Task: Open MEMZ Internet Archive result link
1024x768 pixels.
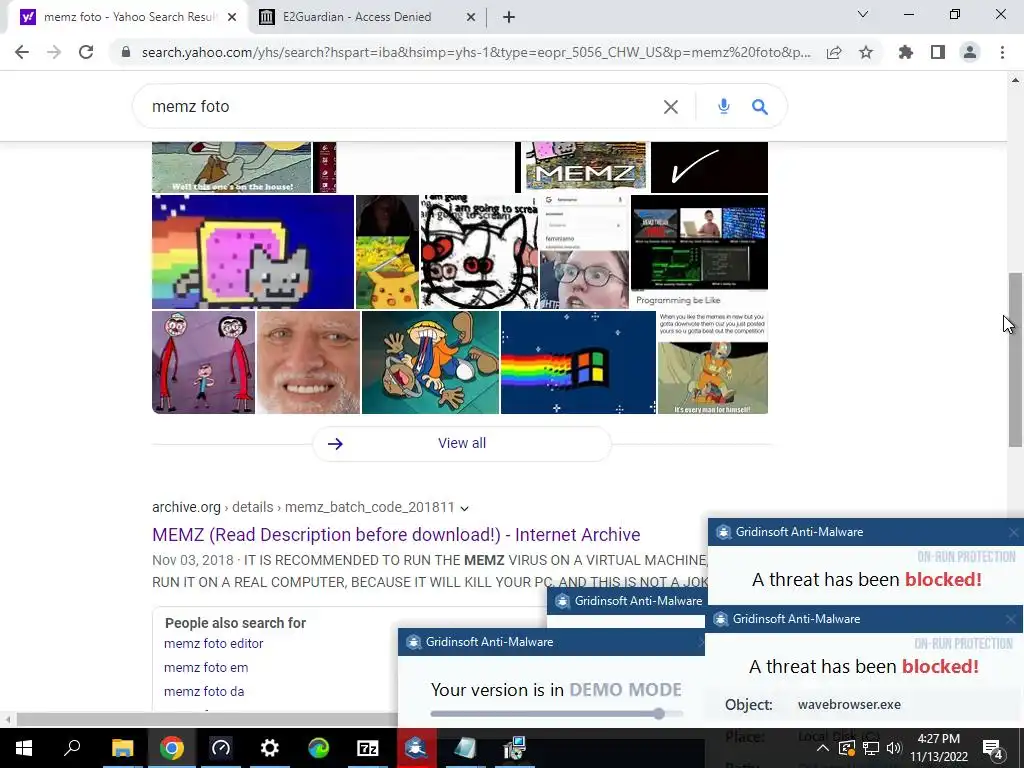Action: pos(396,535)
